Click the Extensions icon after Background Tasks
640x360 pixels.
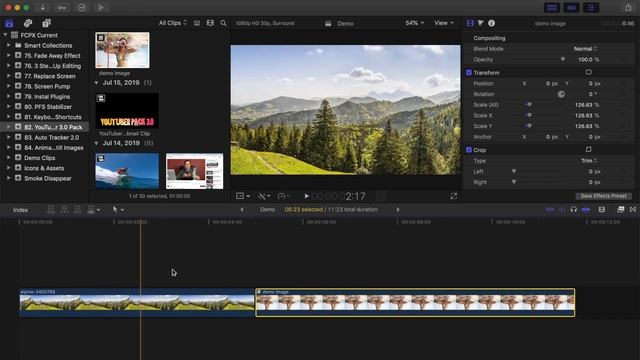coord(101,7)
